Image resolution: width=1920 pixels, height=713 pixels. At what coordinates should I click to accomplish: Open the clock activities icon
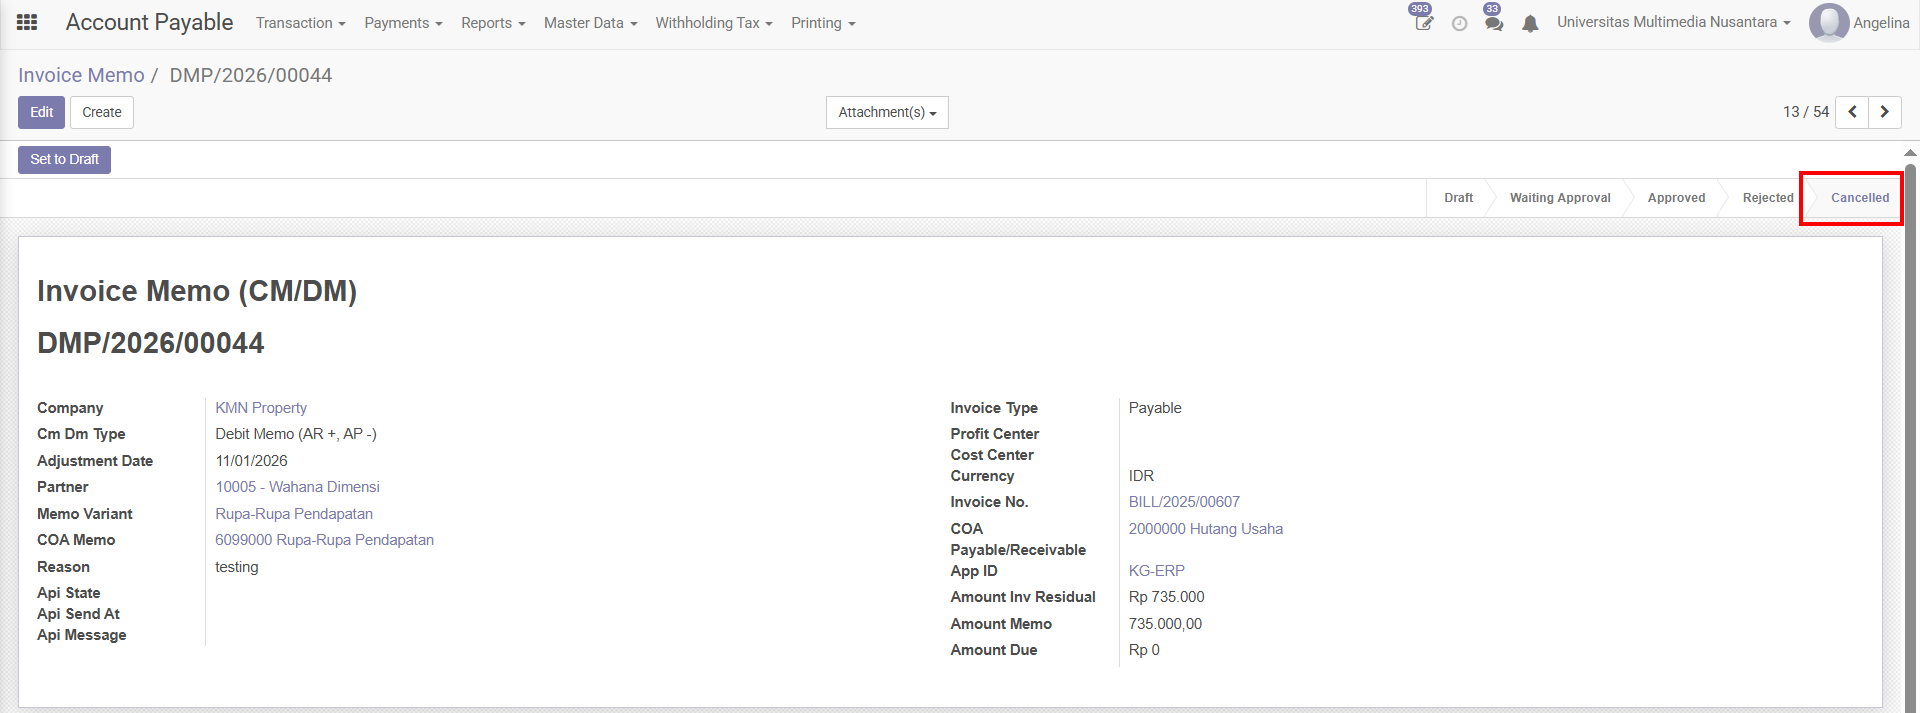pos(1459,23)
